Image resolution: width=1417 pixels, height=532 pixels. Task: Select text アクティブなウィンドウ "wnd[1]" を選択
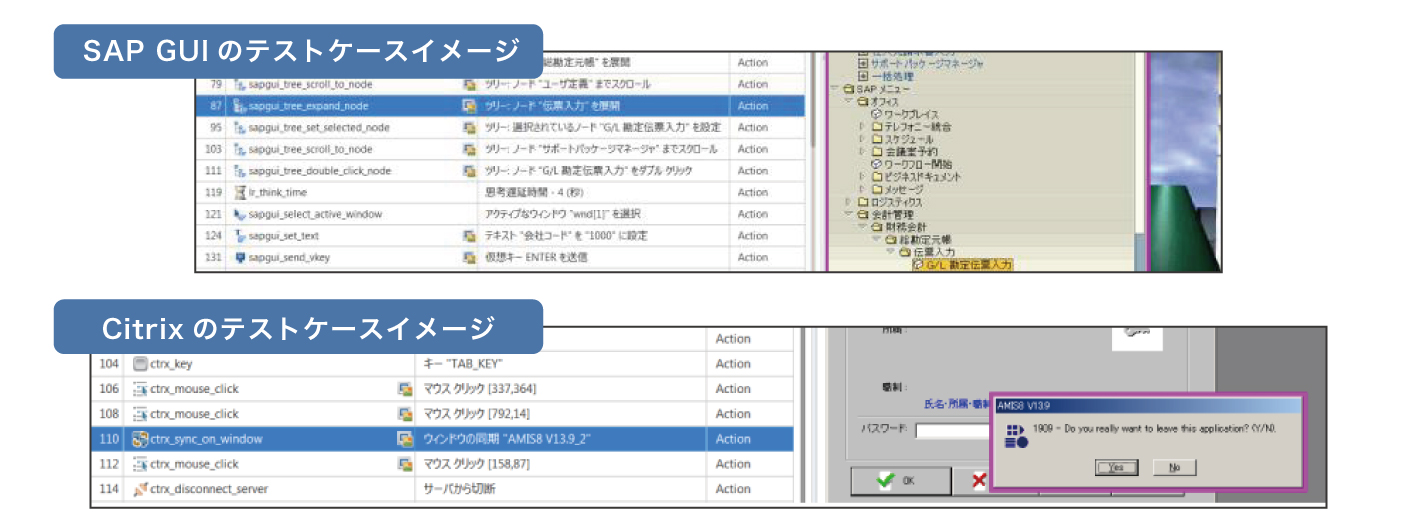[562, 214]
